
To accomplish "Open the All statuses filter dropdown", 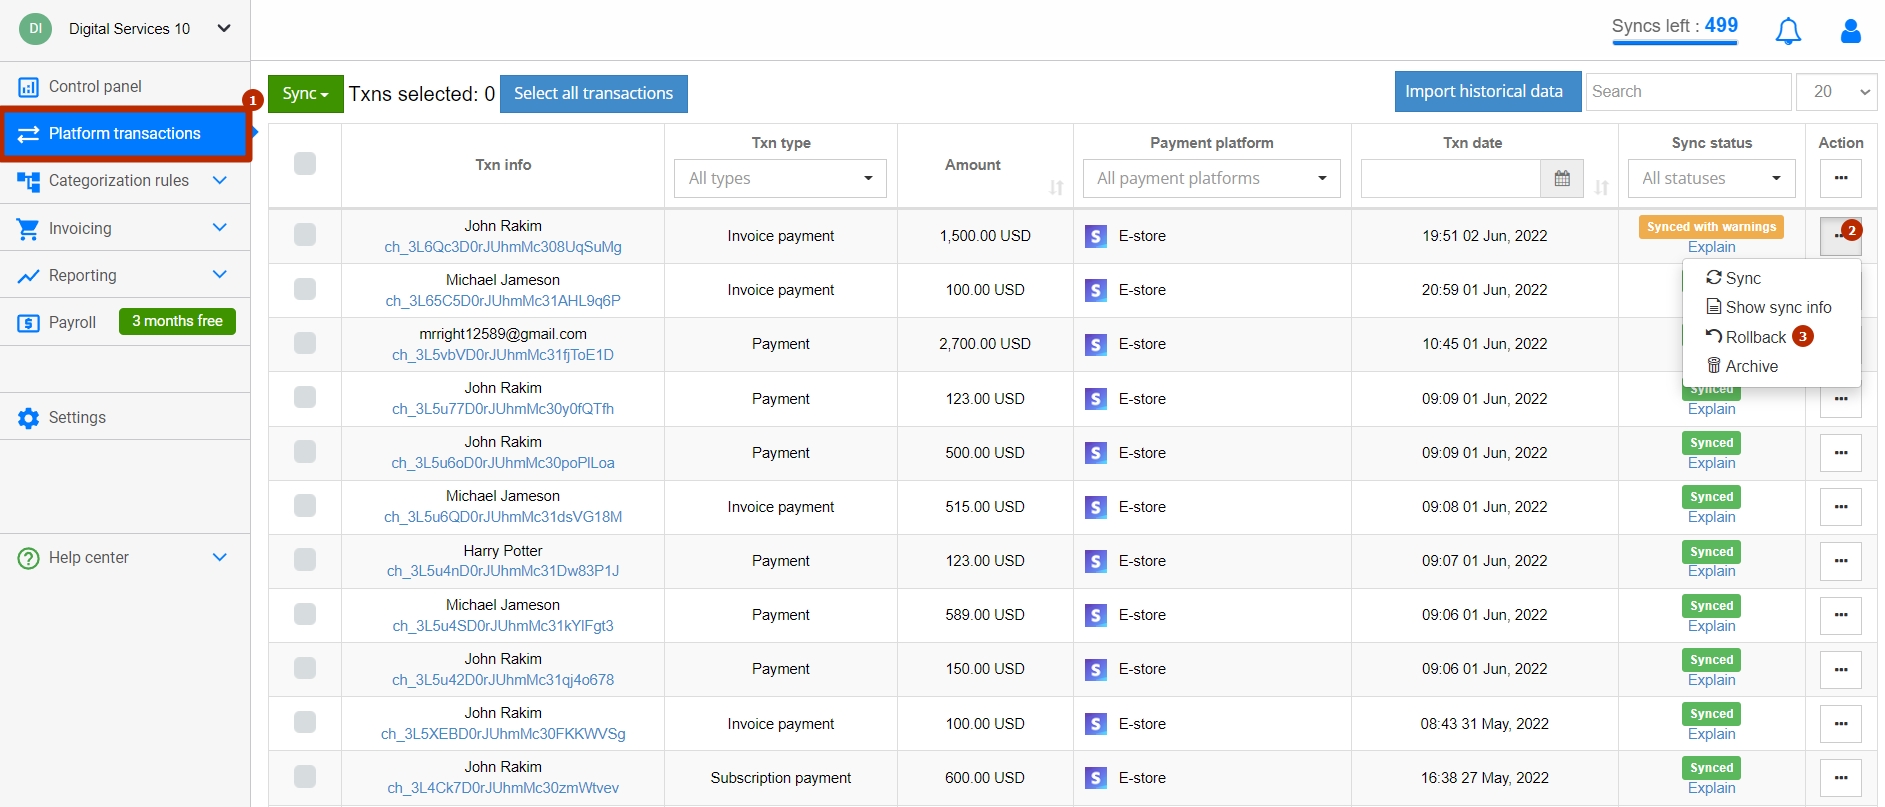I will pos(1711,178).
